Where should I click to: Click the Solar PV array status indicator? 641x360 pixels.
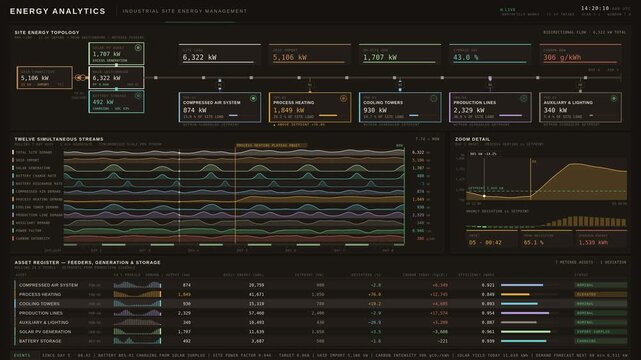click(x=138, y=48)
